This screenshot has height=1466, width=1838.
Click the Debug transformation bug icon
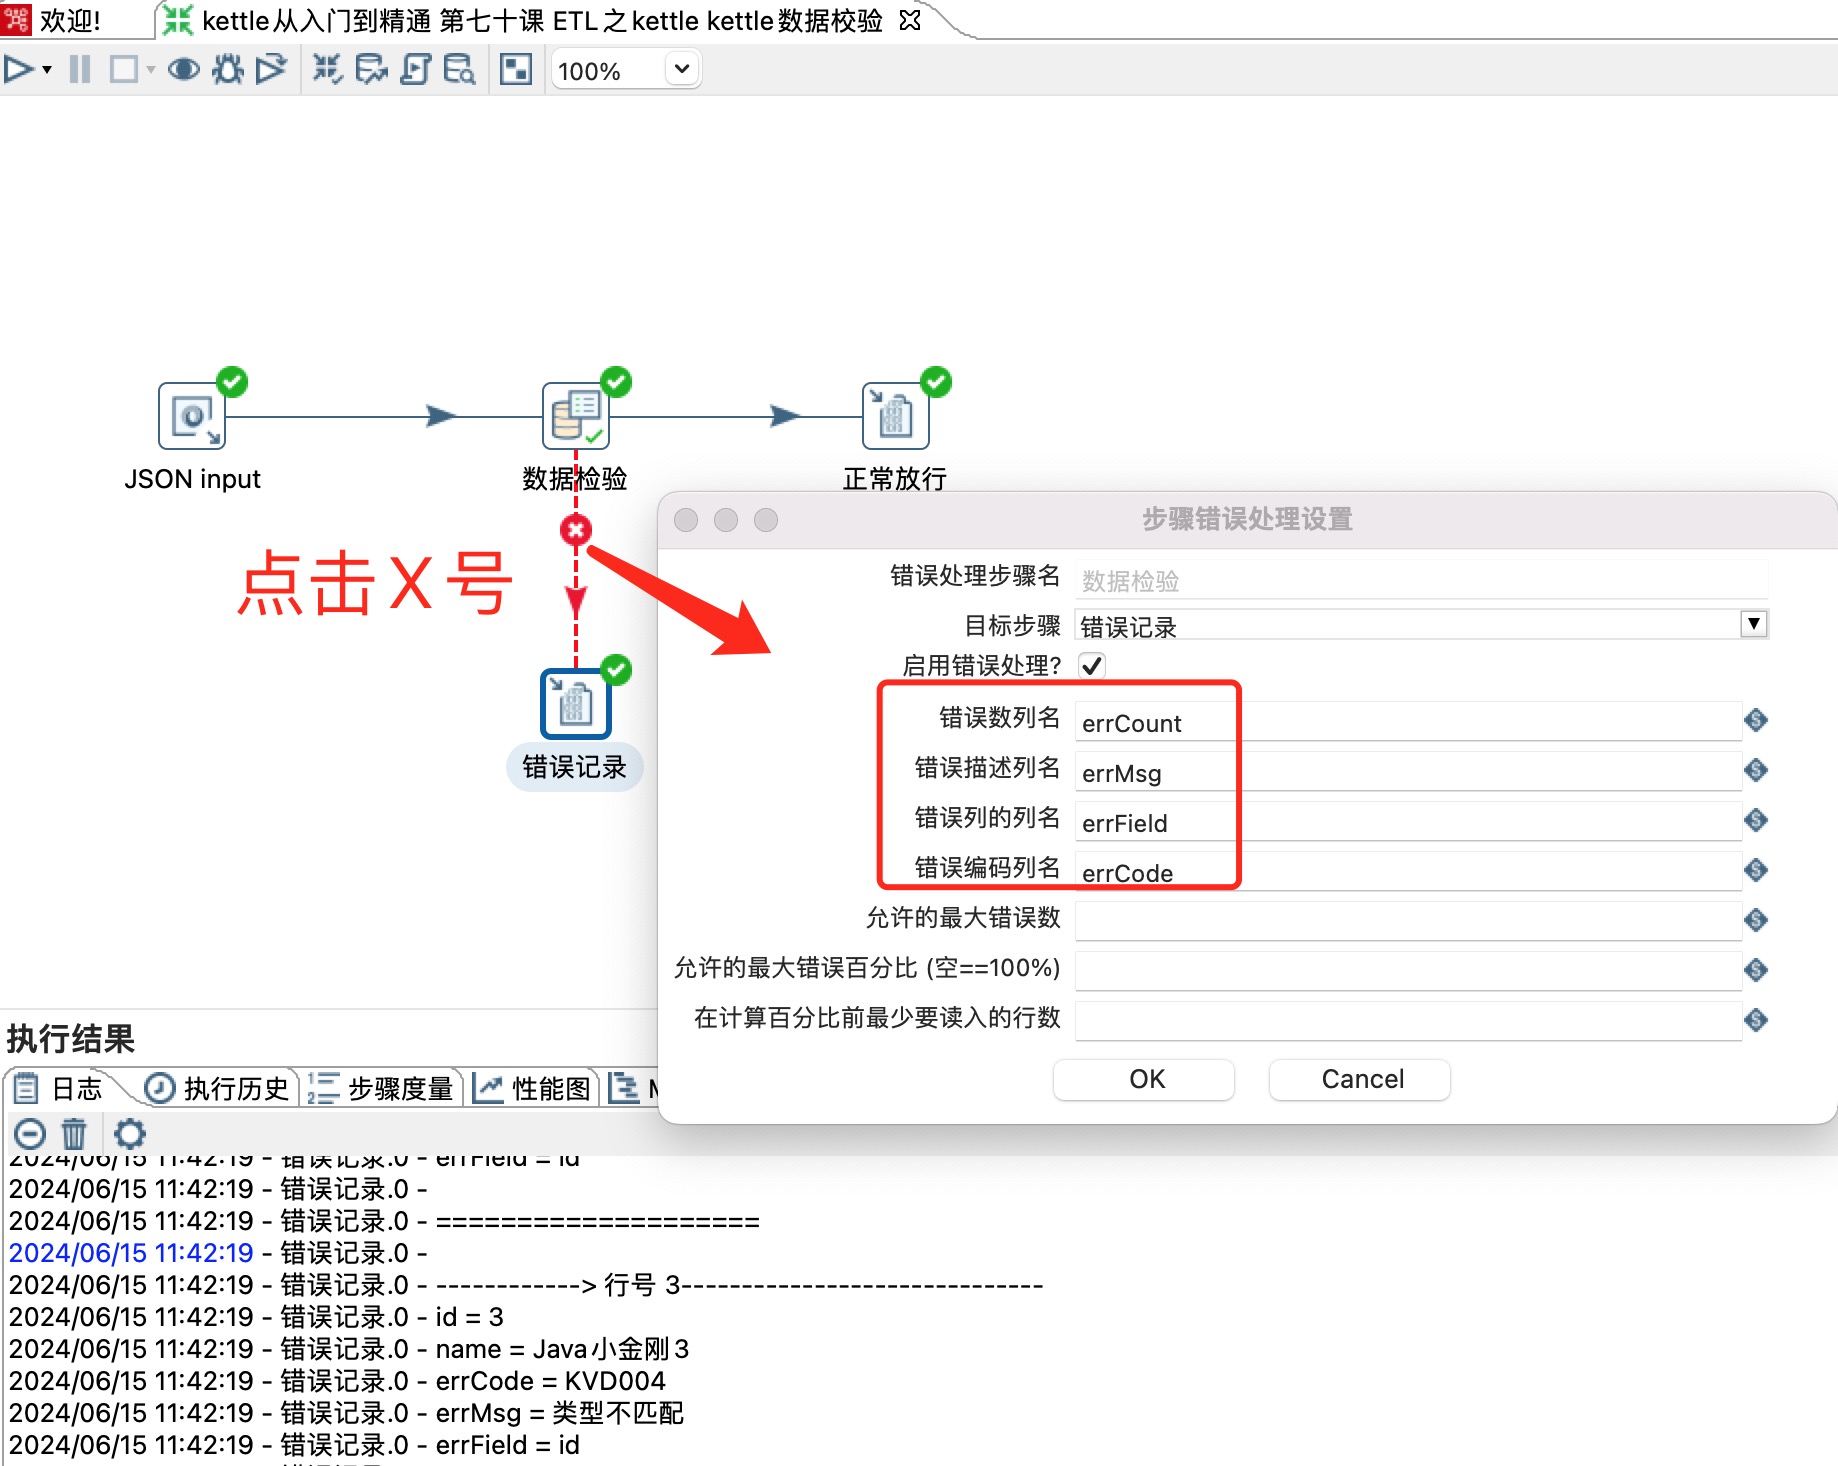228,69
